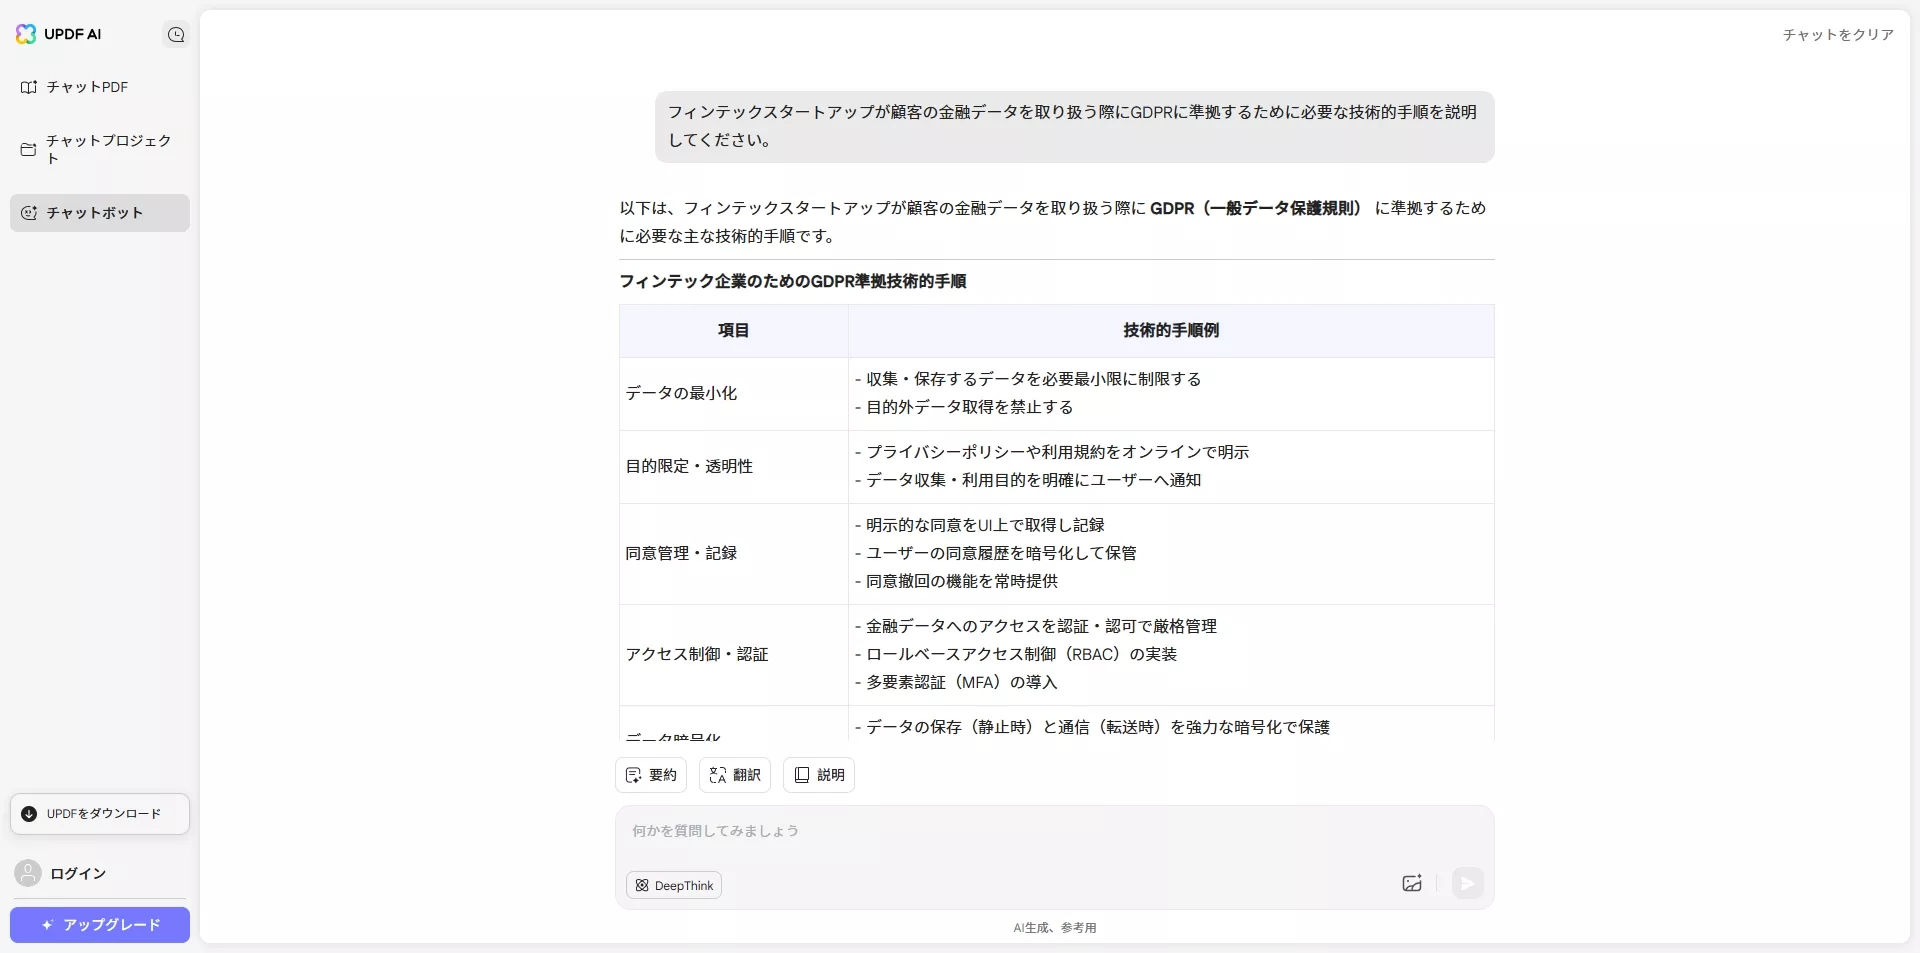Click text ユーザーの同意履歴を暗号化して保管

point(1001,554)
